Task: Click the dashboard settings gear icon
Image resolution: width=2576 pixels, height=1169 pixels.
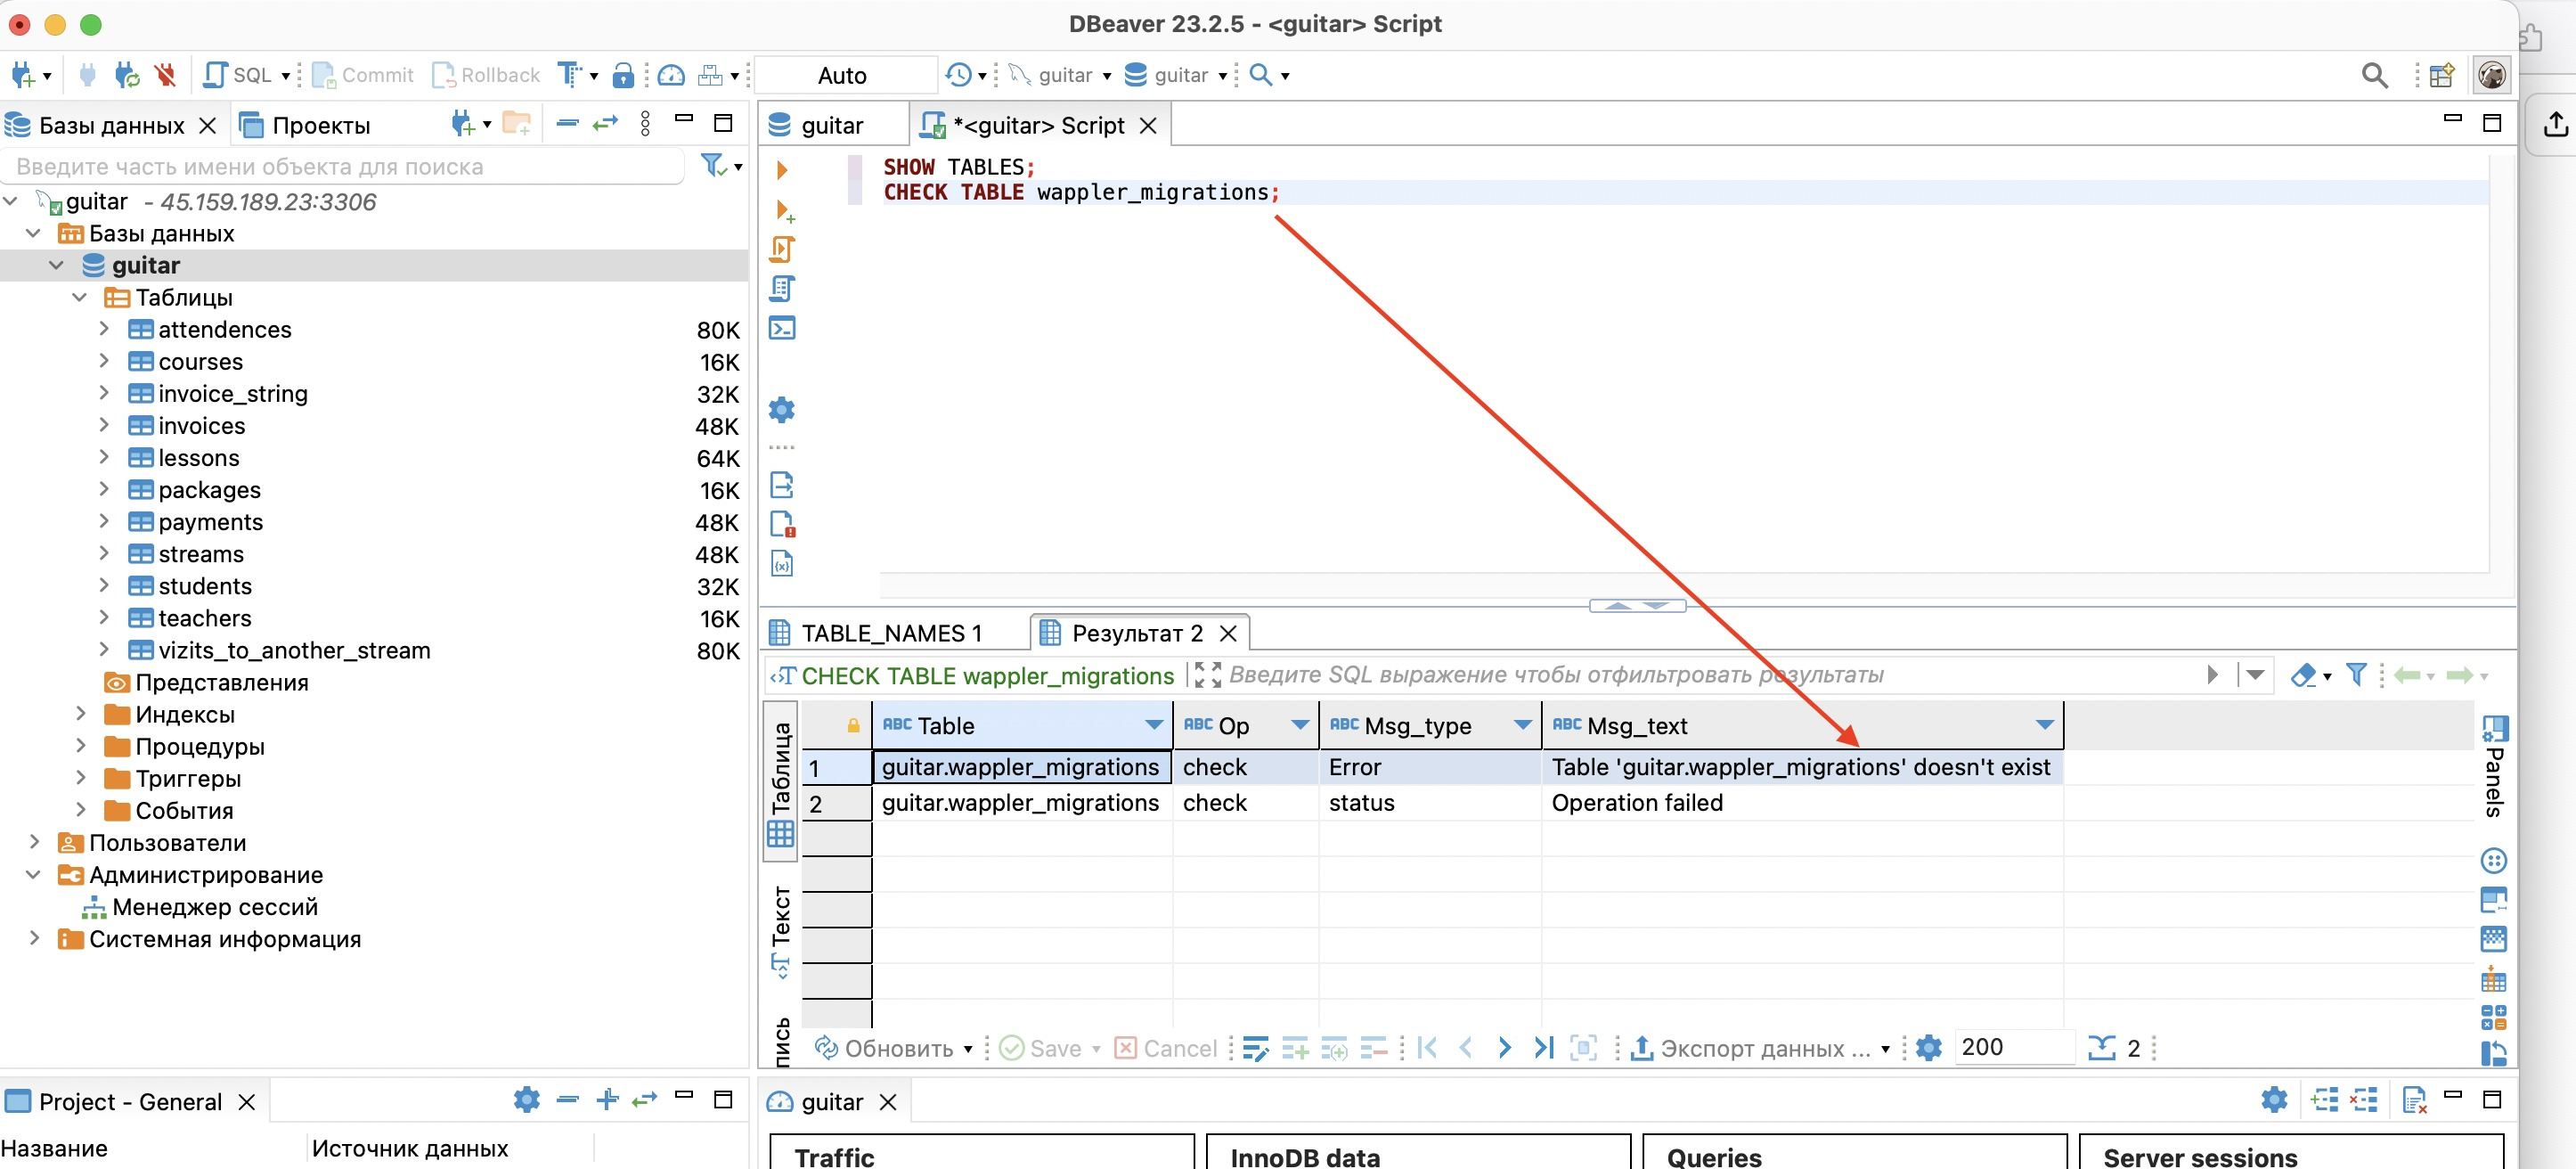Action: pos(2274,1100)
